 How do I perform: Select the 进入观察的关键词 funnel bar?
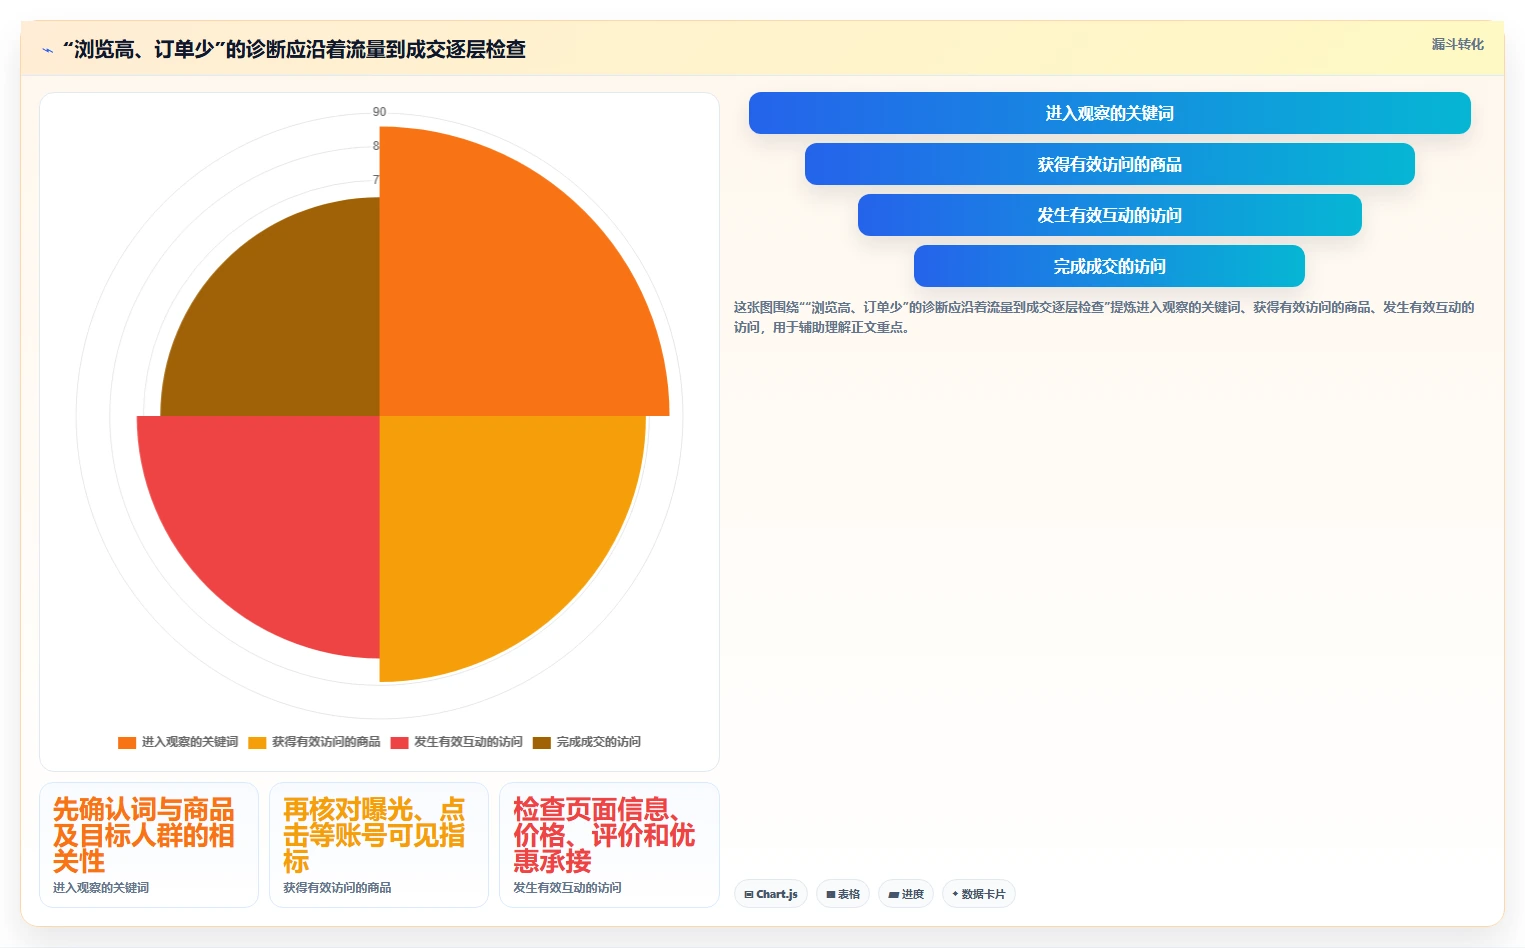(x=1109, y=113)
